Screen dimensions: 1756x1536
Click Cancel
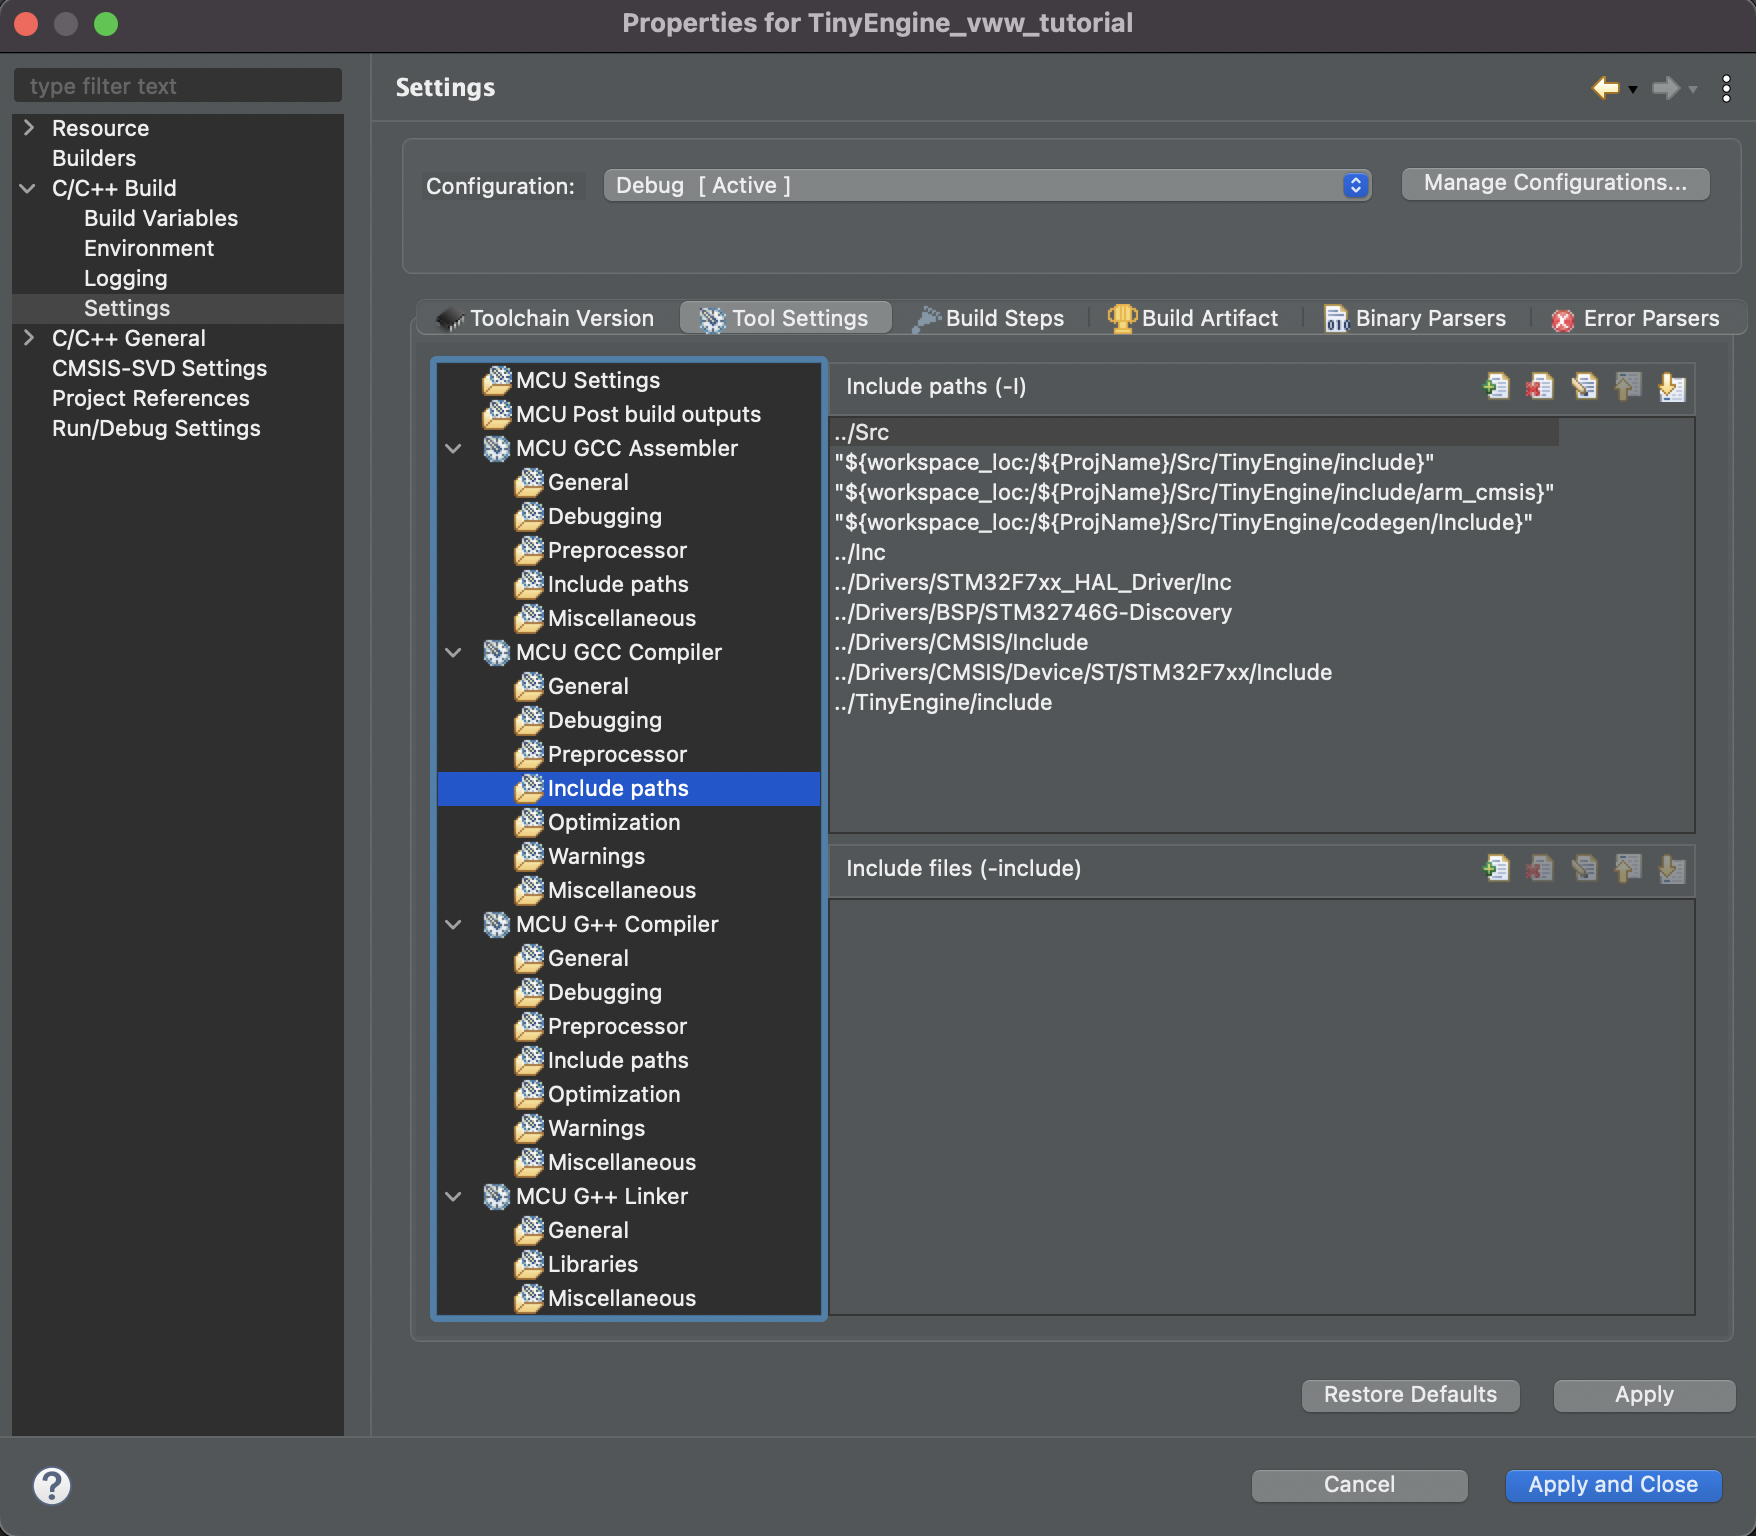pyautogui.click(x=1359, y=1485)
